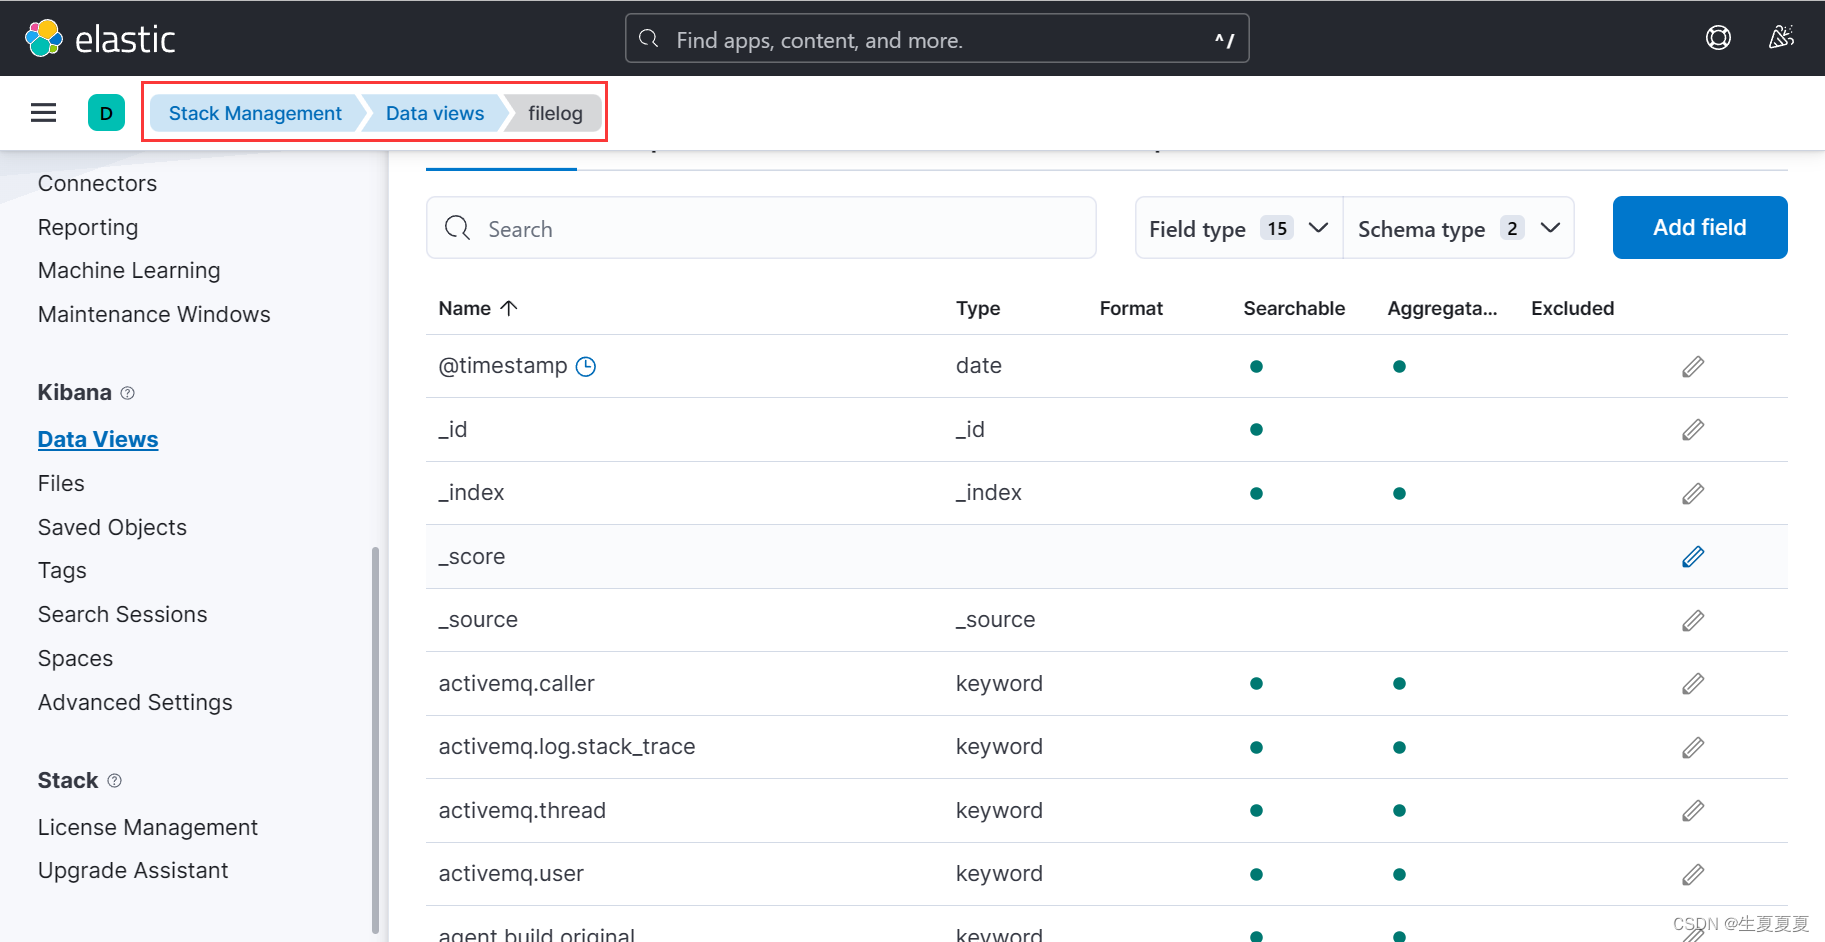The image size is (1825, 942).
Task: Edit the activemq.user field
Action: pyautogui.click(x=1692, y=874)
